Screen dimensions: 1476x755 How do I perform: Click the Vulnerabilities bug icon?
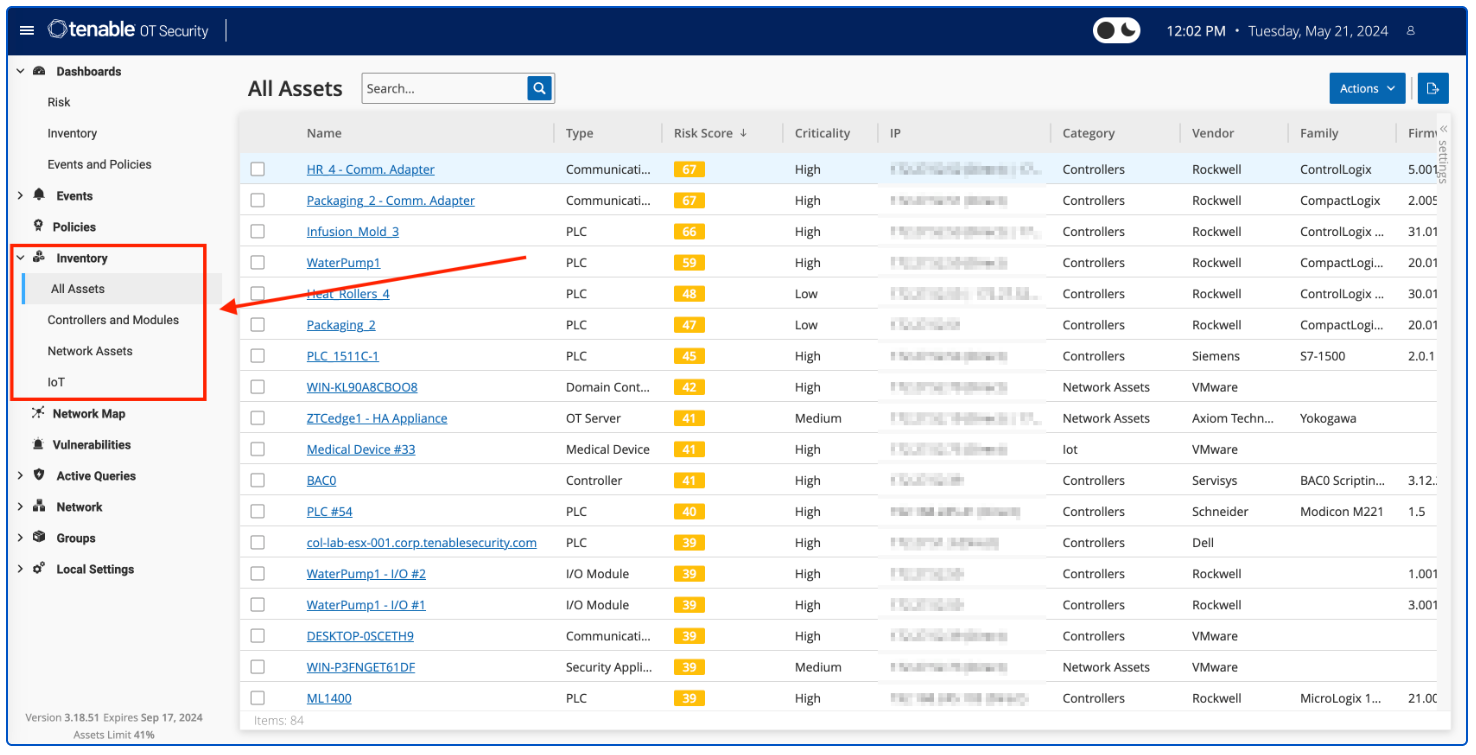click(38, 444)
